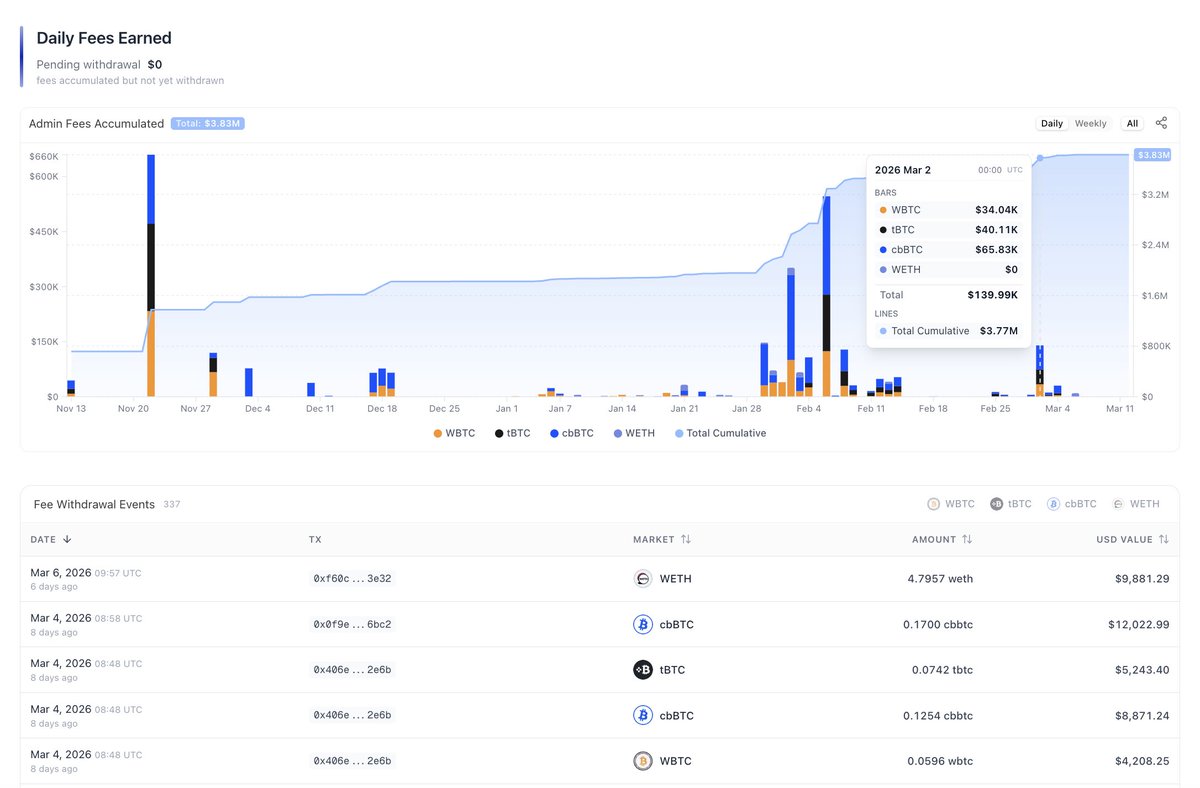Screen dimensions: 1200x788
Task: Click cbBTC icon in $8,871.24 row
Action: tap(643, 715)
